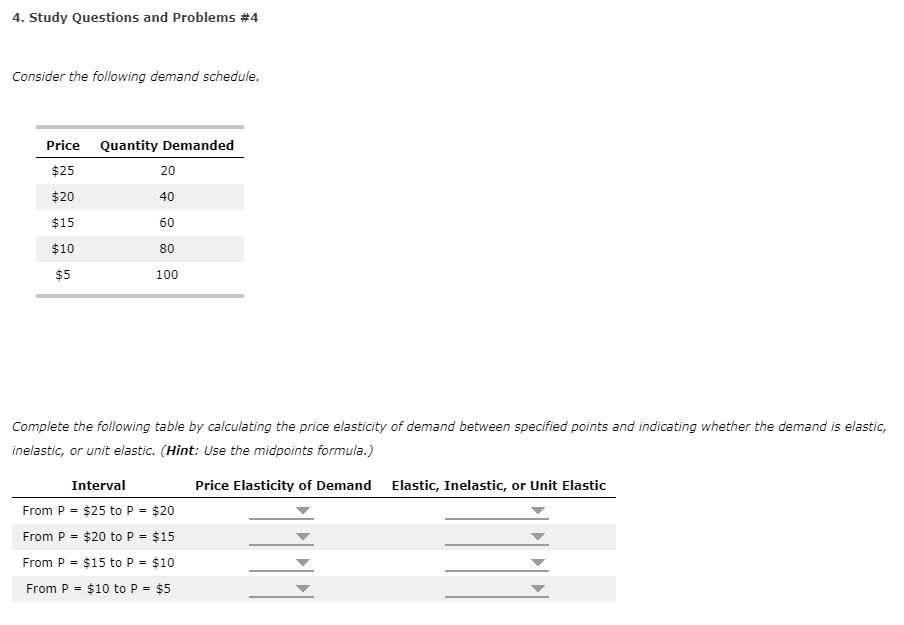Viewport: 904px width, 625px height.
Task: Click the Quantity Demanded column header
Action: click(x=166, y=145)
